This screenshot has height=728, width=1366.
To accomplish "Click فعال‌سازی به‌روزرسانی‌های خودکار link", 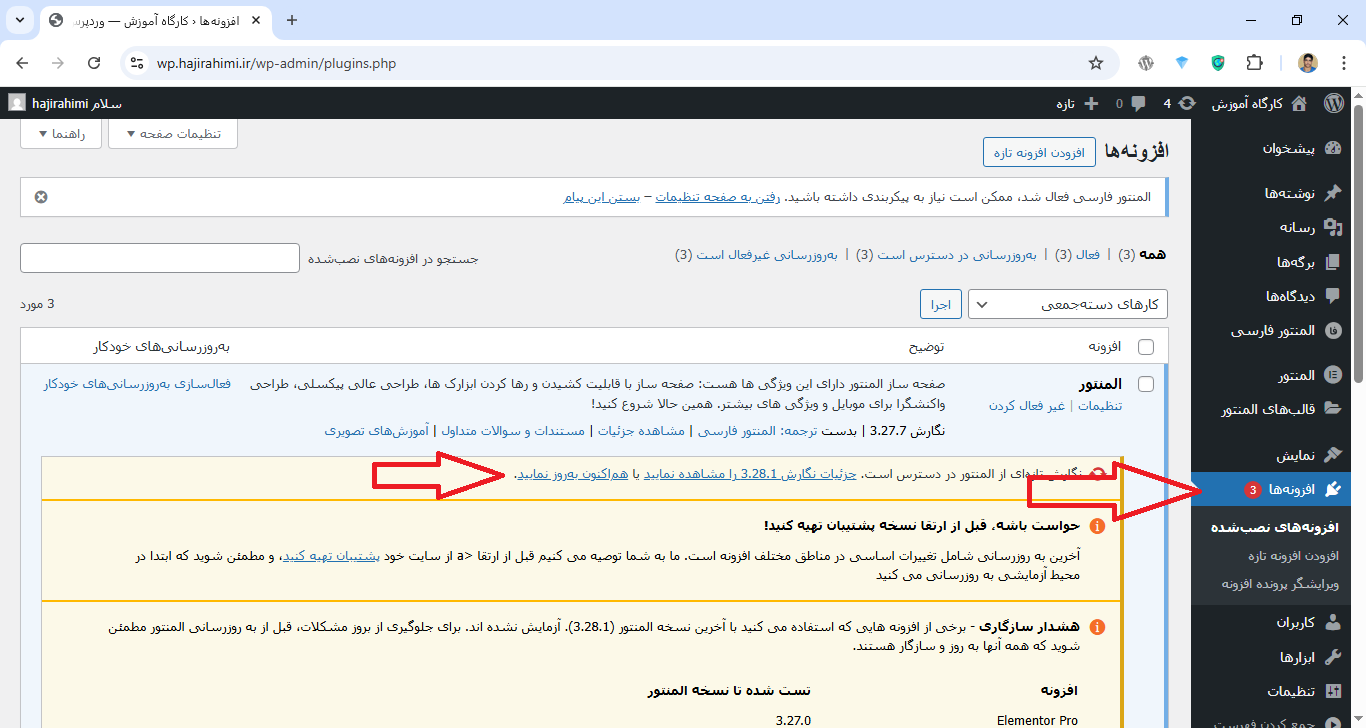I will click(x=137, y=383).
